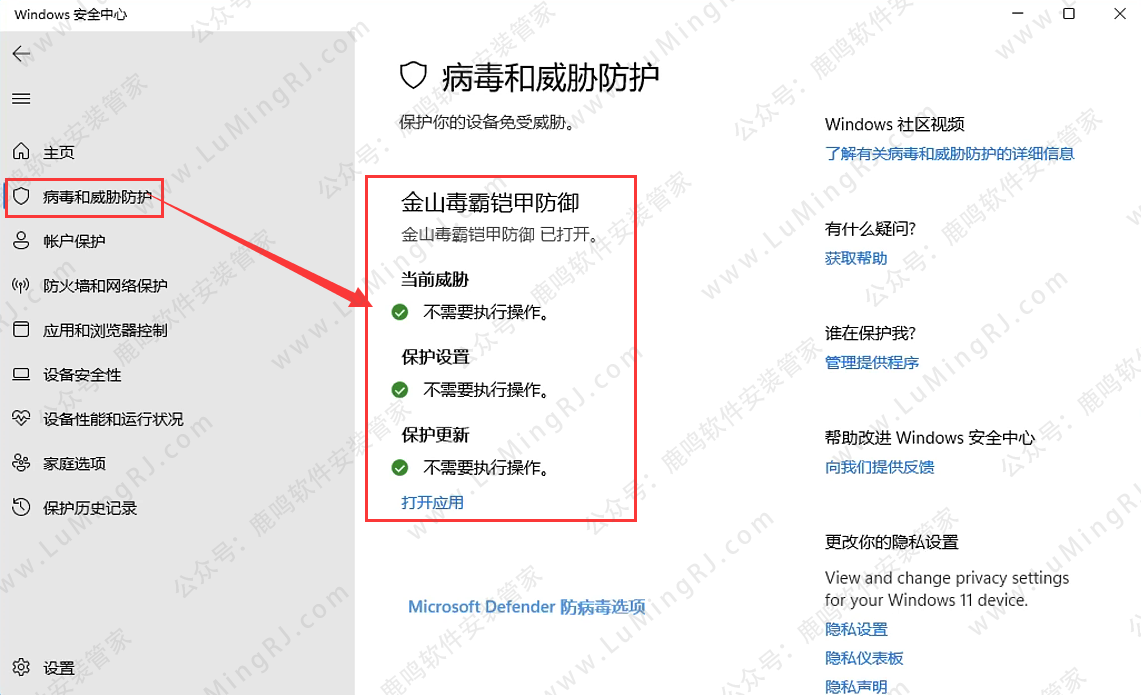
Task: Select 保护历史记录 in the sidebar
Action: (x=90, y=508)
